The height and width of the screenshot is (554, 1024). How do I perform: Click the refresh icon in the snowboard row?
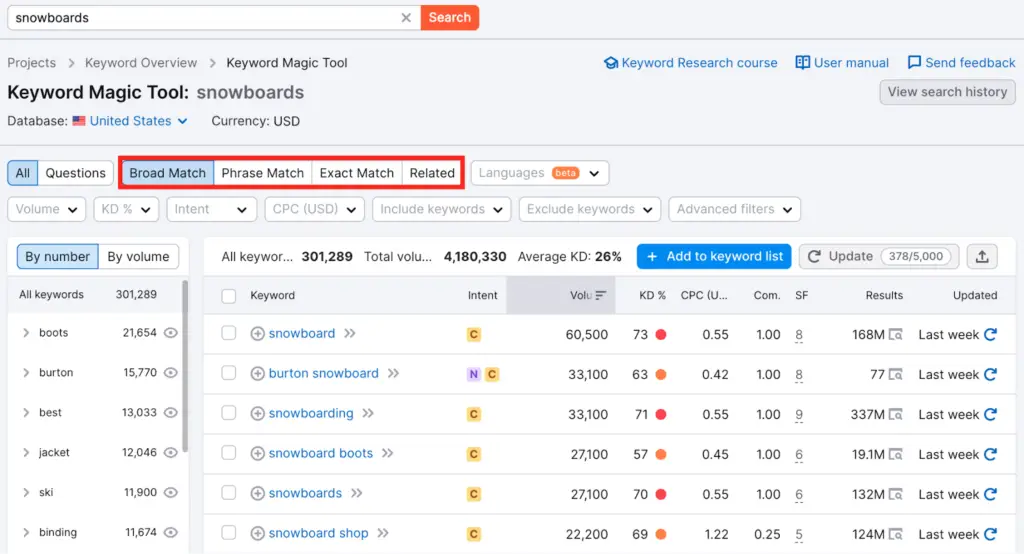990,335
